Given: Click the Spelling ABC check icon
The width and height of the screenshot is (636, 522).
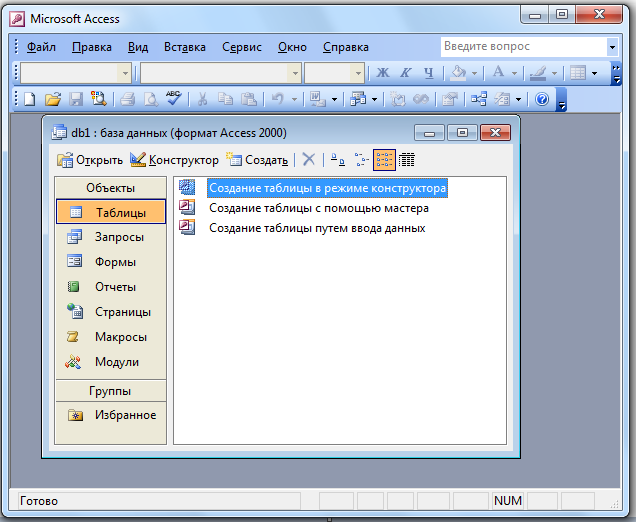Looking at the screenshot, I should (174, 98).
